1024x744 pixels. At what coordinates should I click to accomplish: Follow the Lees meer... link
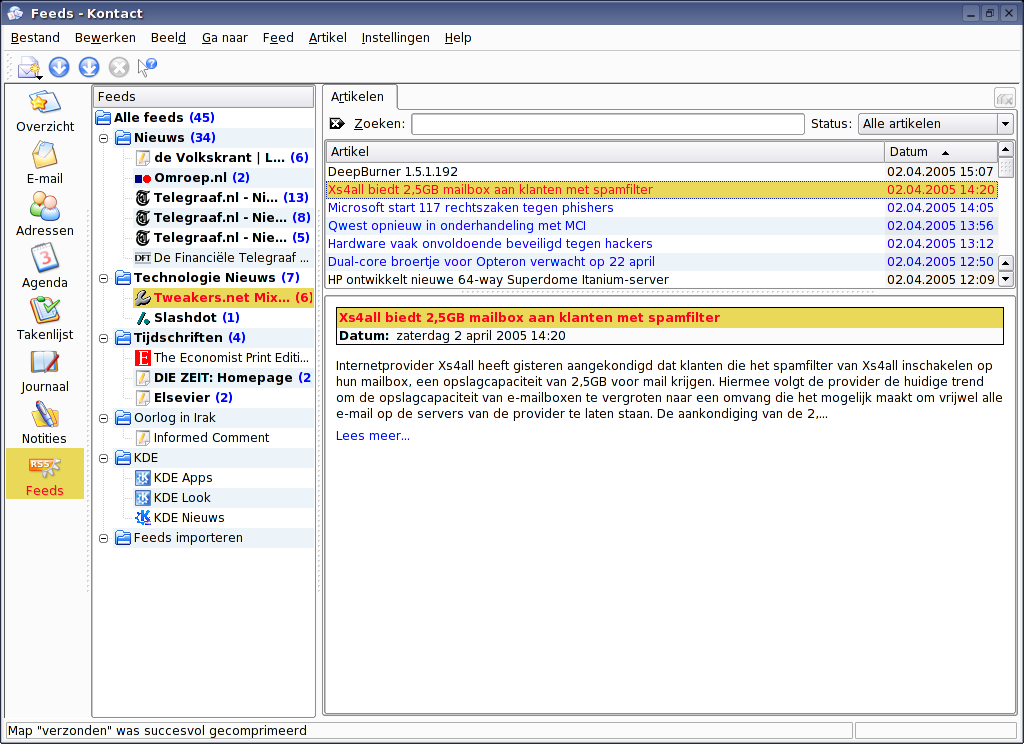[373, 436]
